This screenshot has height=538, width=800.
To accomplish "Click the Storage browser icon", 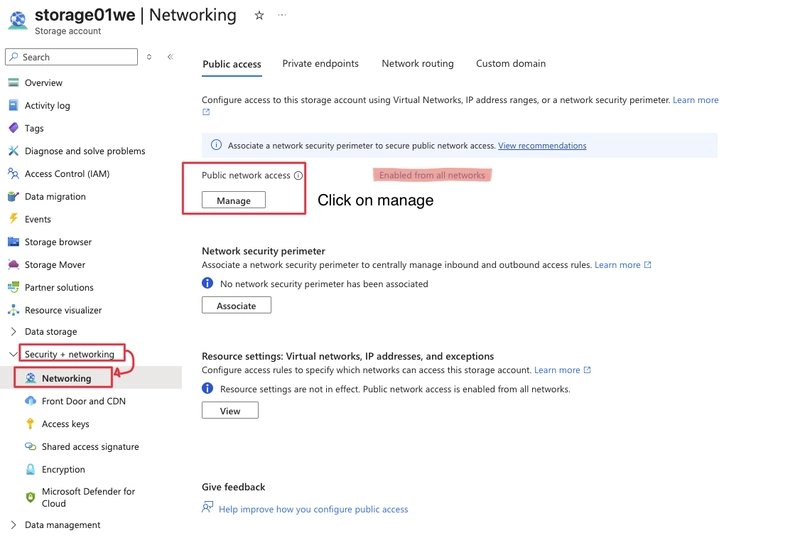I will 14,242.
